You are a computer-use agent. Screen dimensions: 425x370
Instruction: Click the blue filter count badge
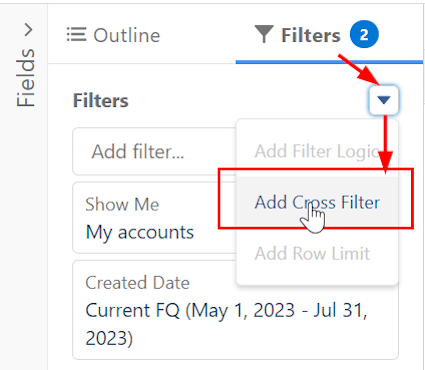click(x=364, y=34)
